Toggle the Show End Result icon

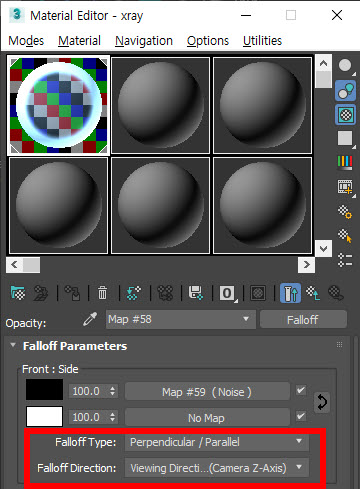click(290, 293)
